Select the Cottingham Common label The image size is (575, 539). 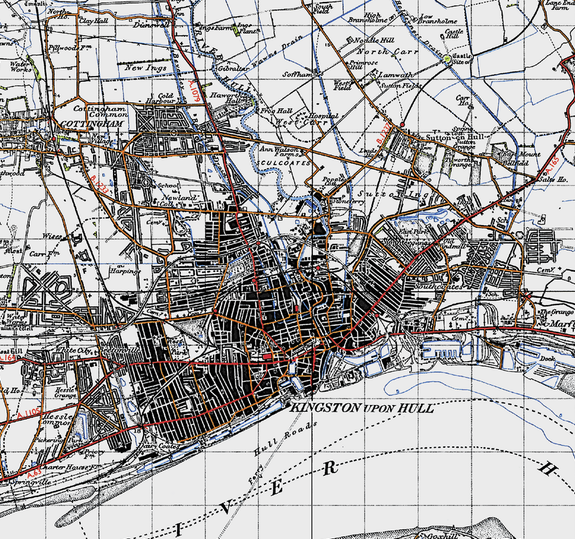click(100, 111)
